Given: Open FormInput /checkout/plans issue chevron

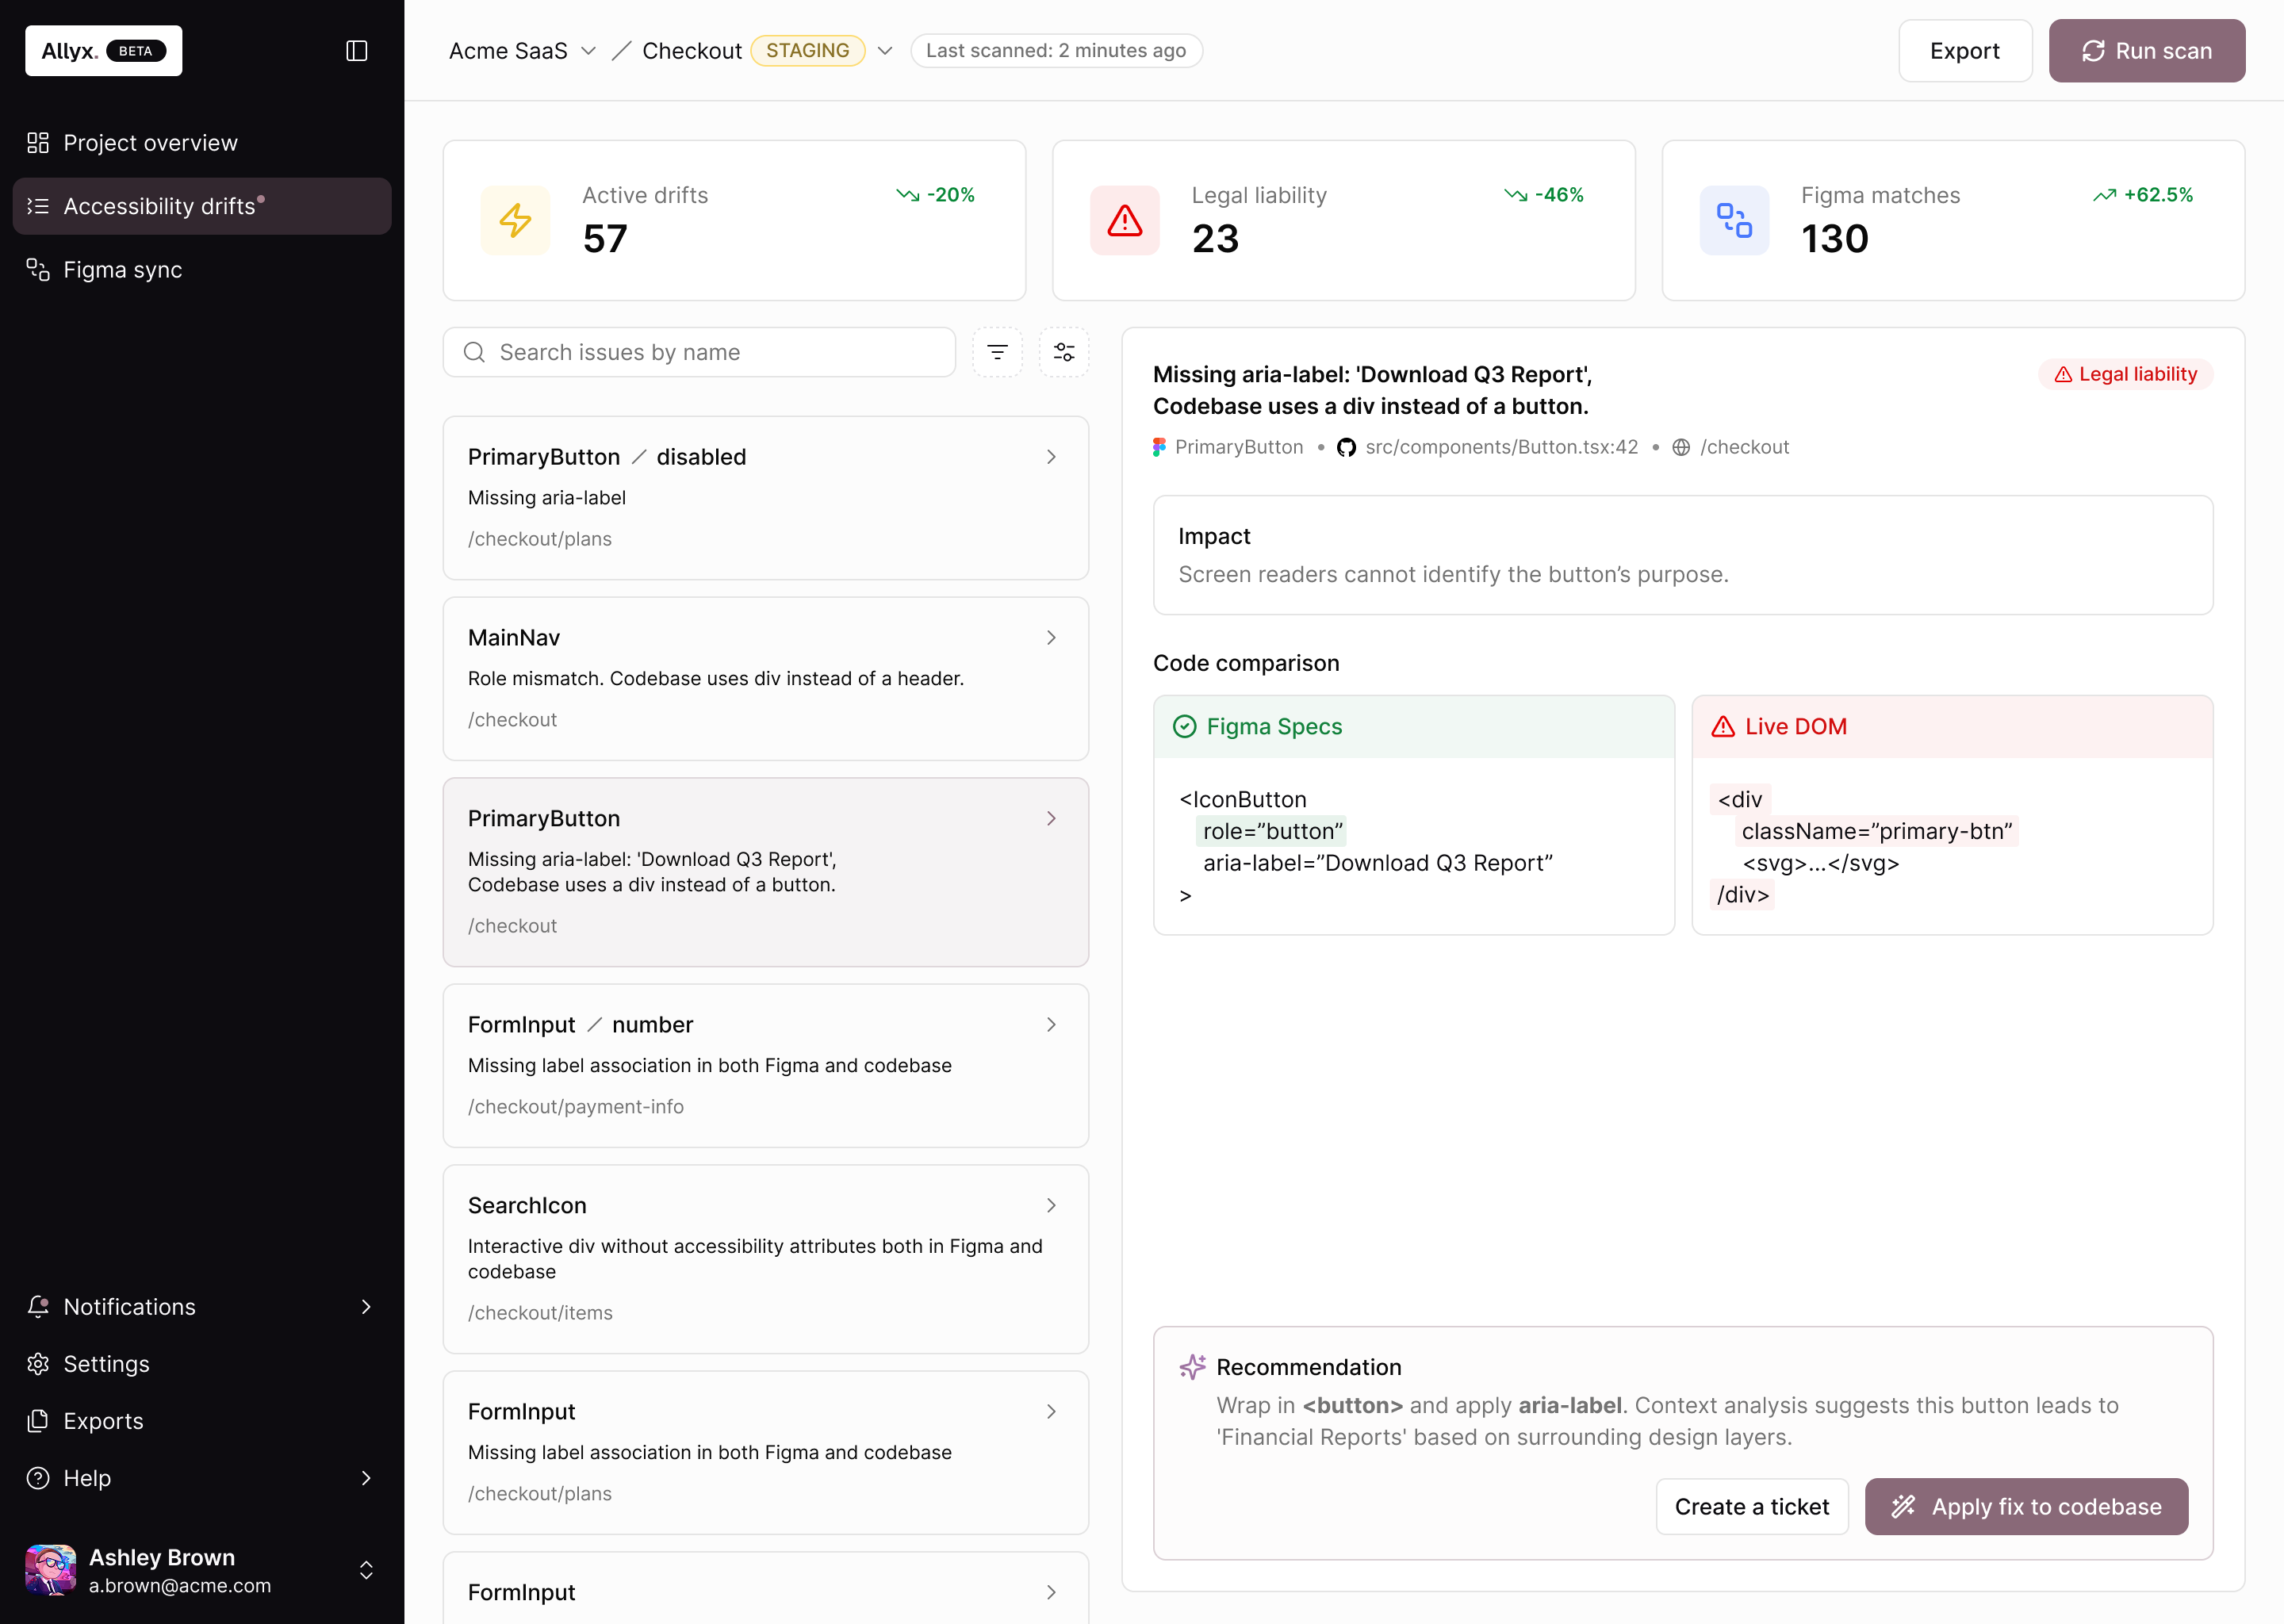Looking at the screenshot, I should coord(1051,1412).
